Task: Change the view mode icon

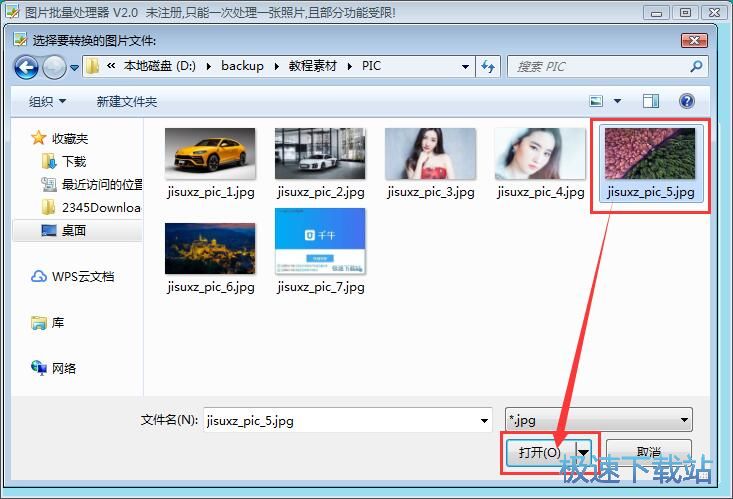Action: pos(596,101)
